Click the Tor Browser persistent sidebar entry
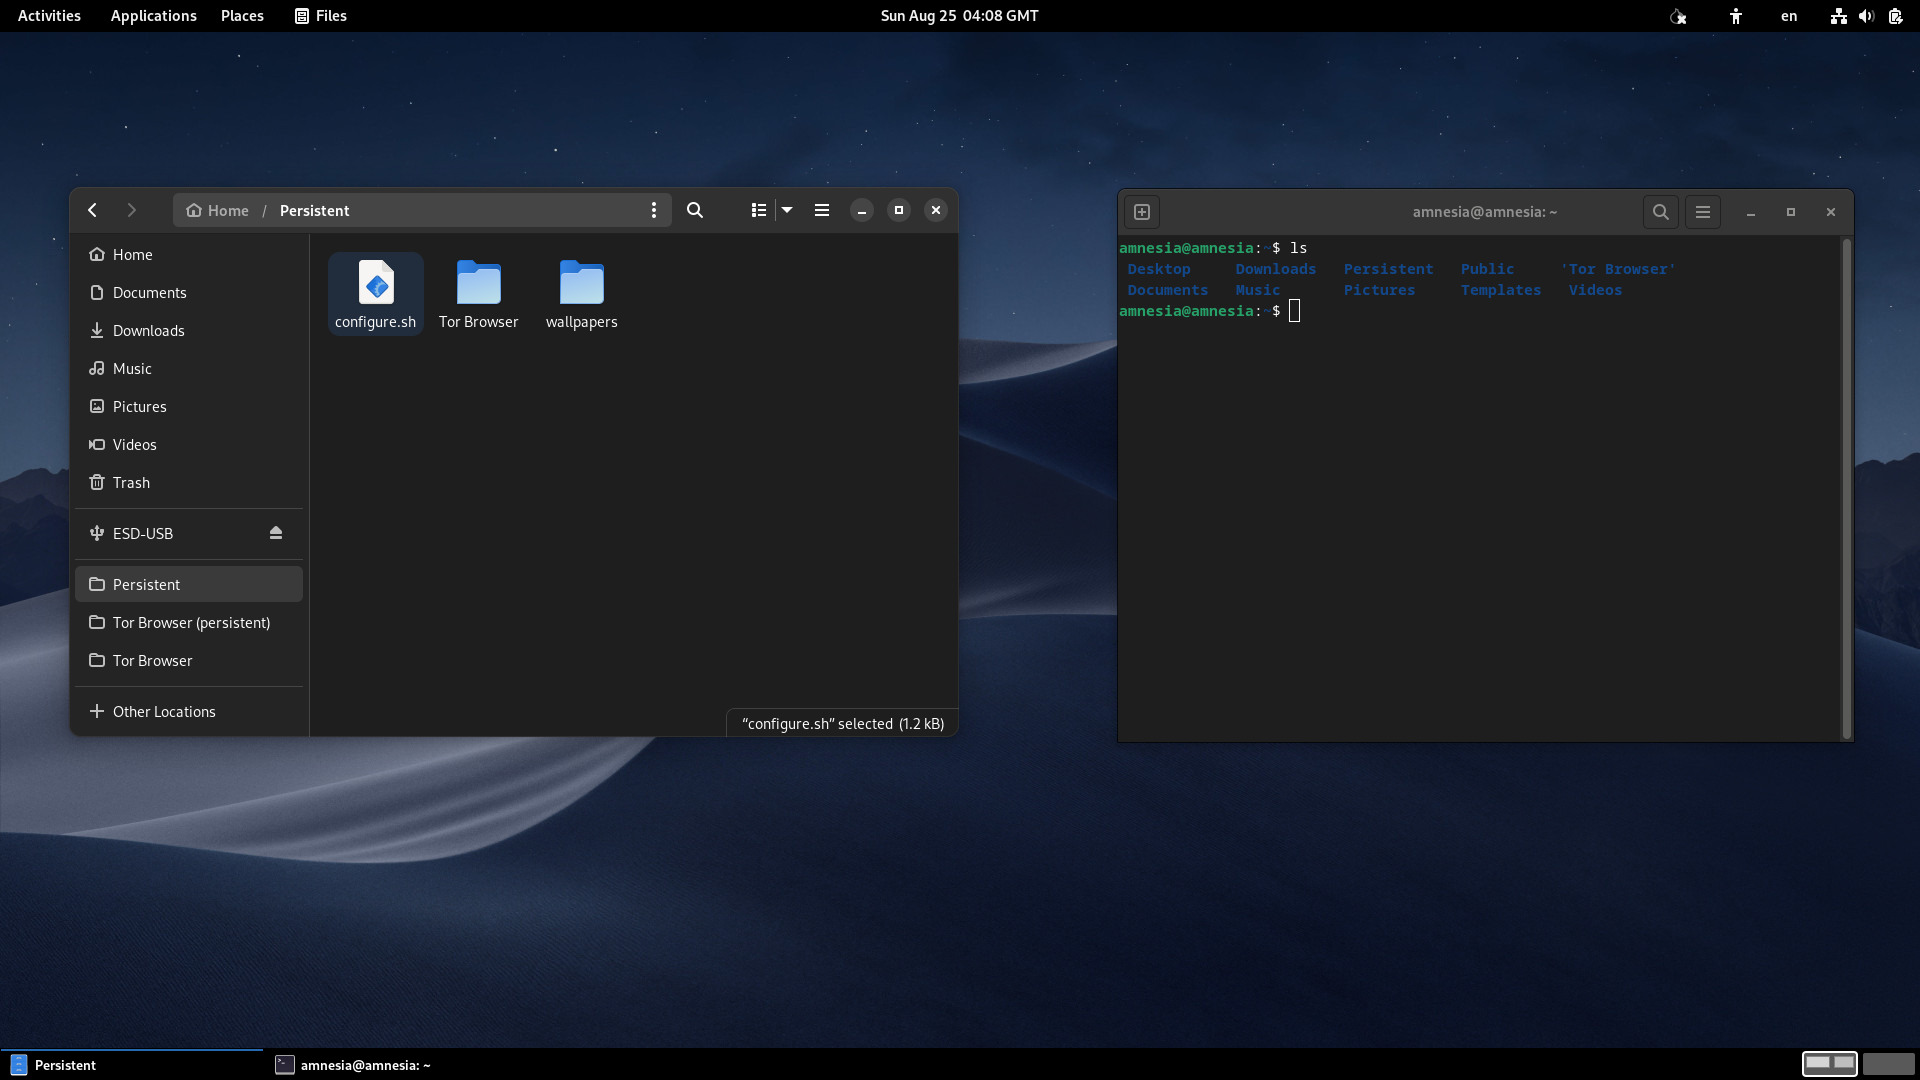This screenshot has height=1080, width=1920. [x=190, y=622]
